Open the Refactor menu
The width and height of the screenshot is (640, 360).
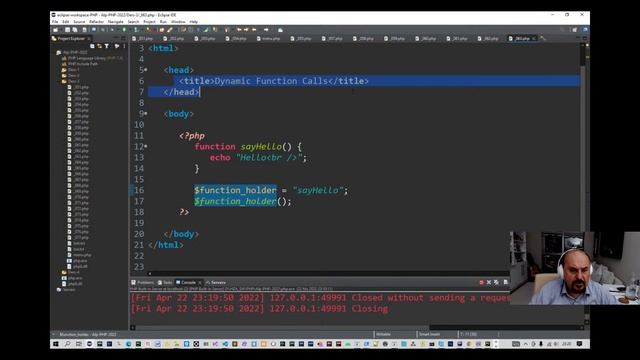96,22
